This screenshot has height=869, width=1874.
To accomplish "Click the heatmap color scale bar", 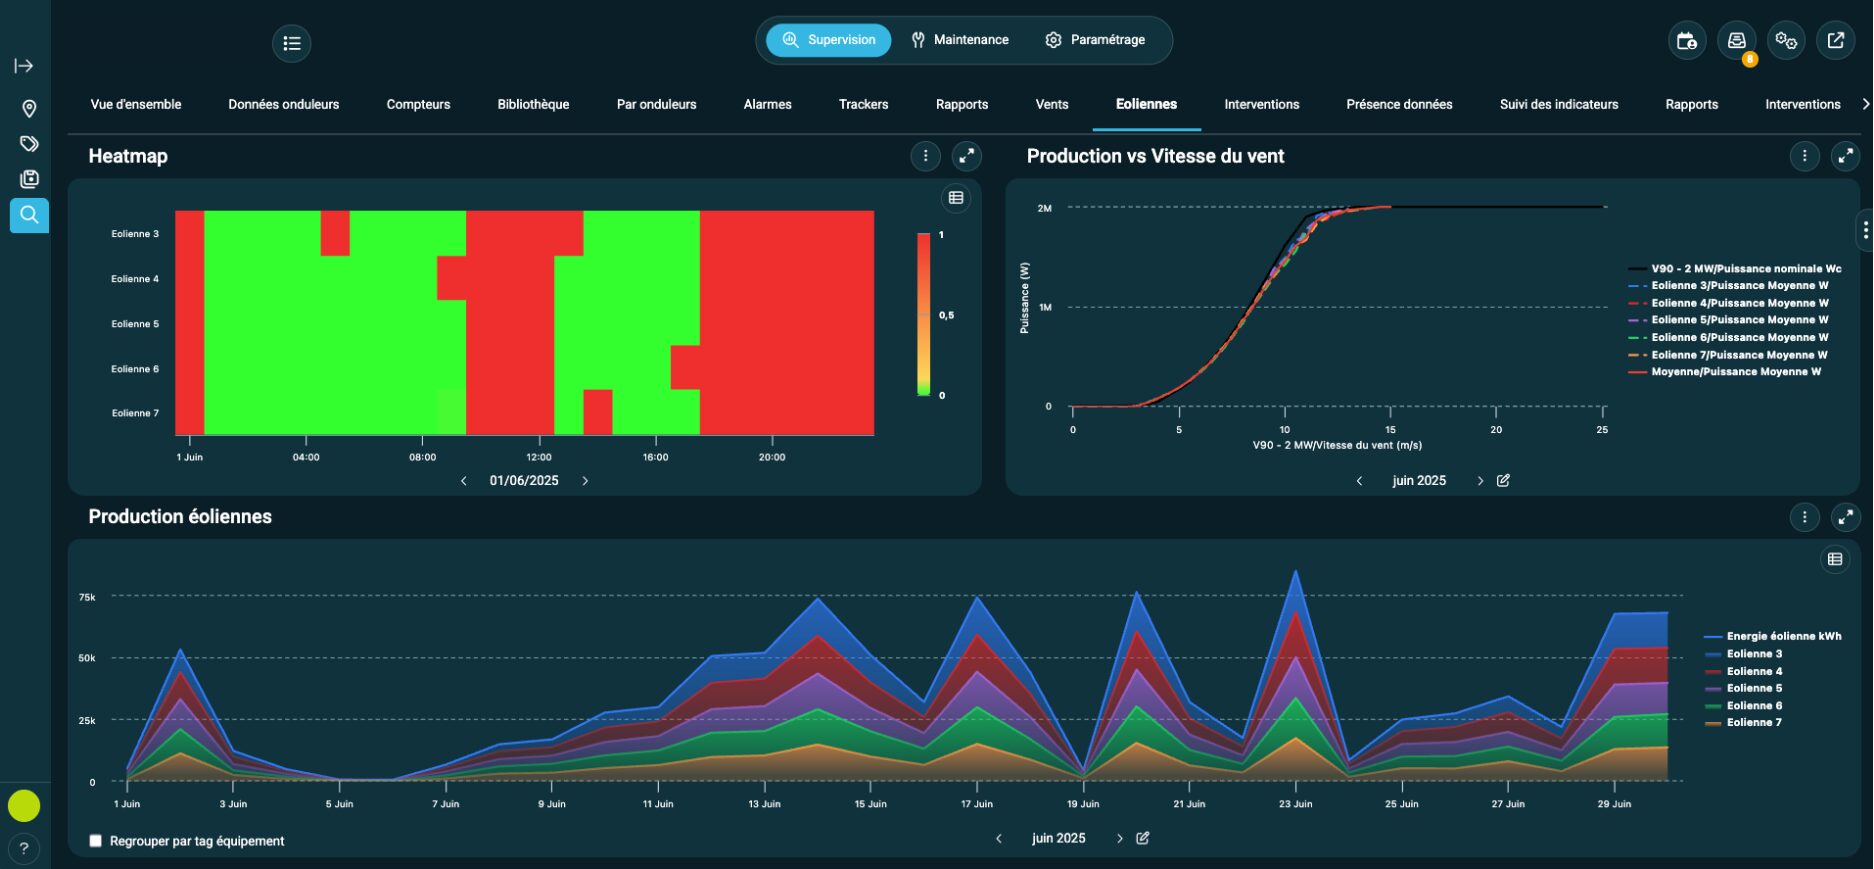I will click(x=924, y=314).
